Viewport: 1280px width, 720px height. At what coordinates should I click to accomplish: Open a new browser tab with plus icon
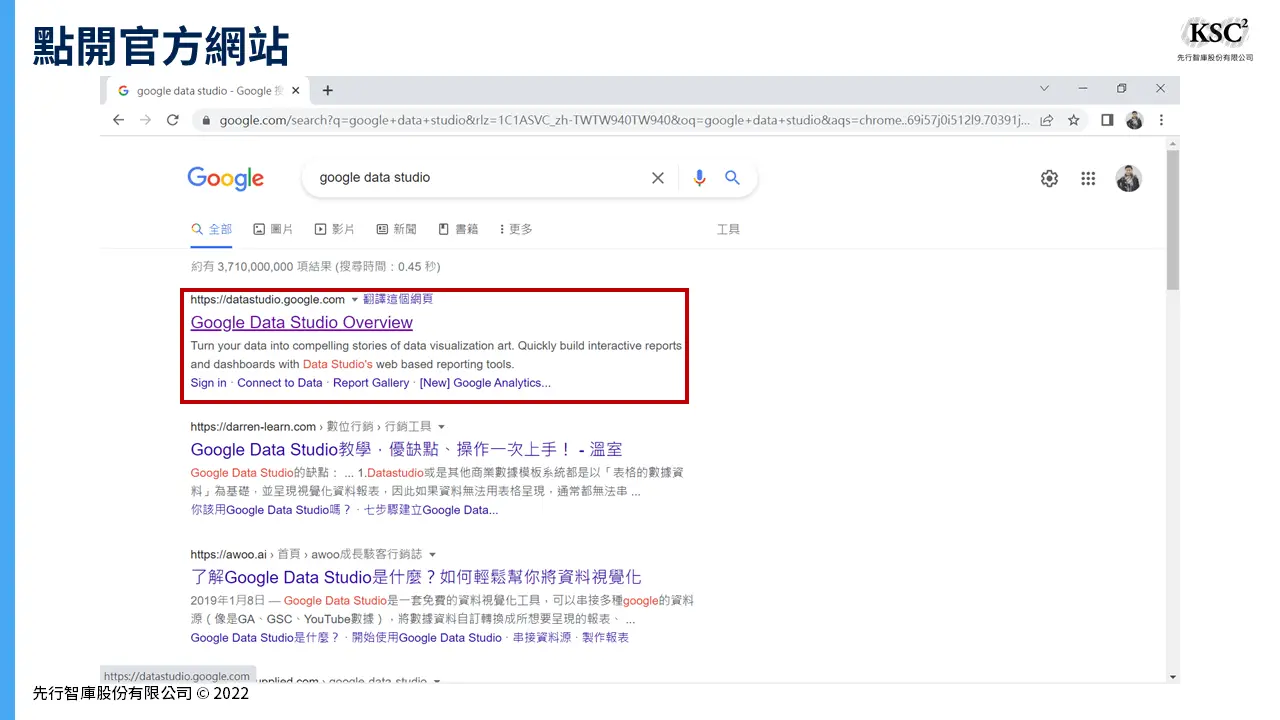click(x=327, y=90)
